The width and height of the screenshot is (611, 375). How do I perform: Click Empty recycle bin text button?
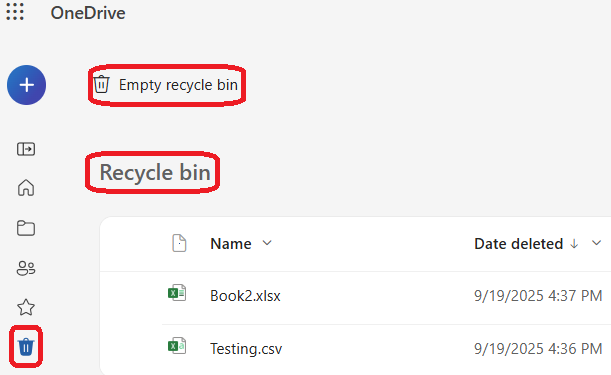click(x=178, y=85)
